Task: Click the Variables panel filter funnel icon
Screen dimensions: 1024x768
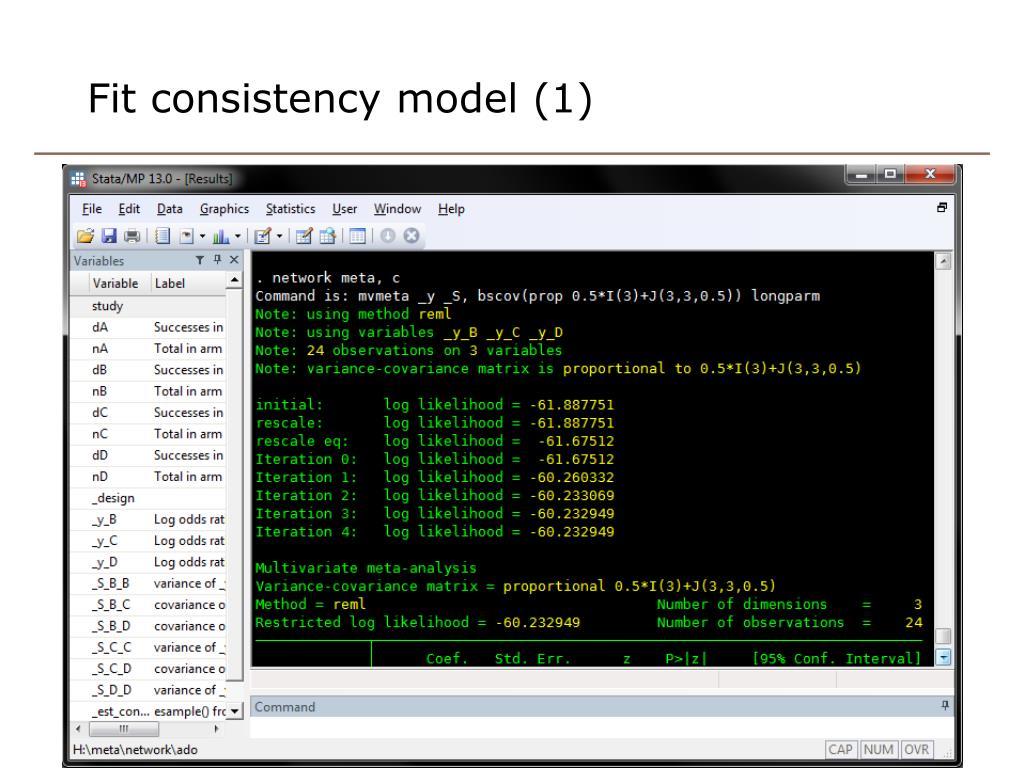Action: (x=200, y=260)
